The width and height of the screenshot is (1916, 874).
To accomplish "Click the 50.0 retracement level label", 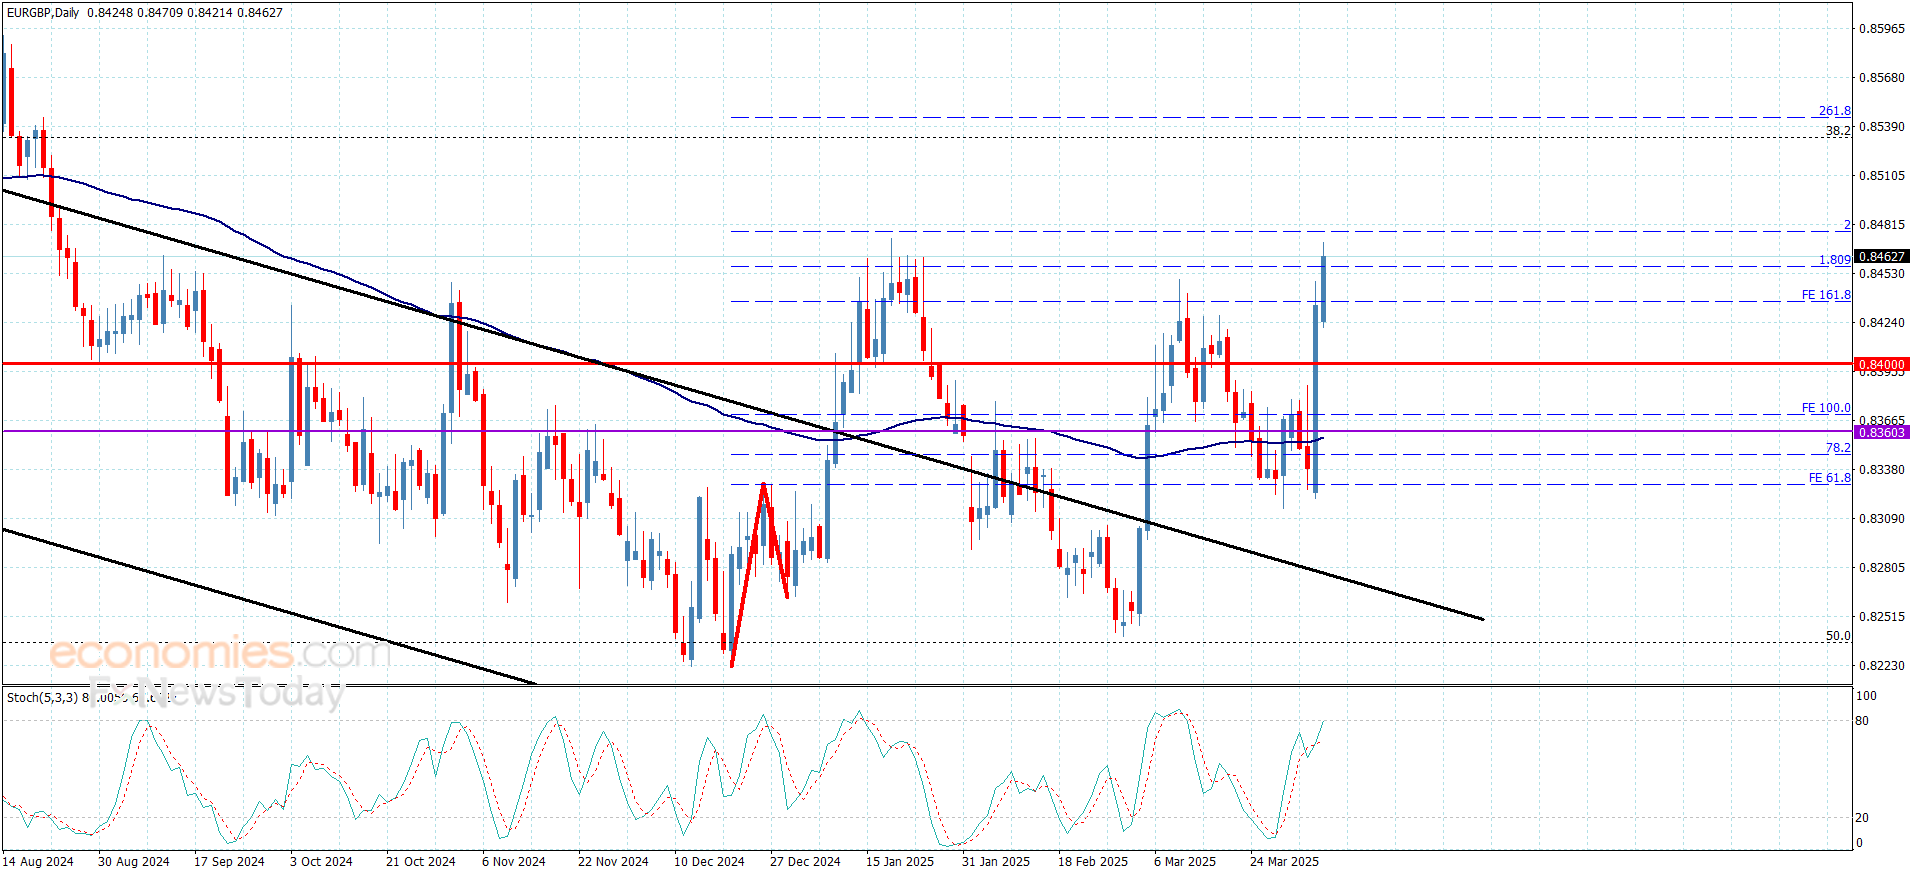I will 1838,636.
